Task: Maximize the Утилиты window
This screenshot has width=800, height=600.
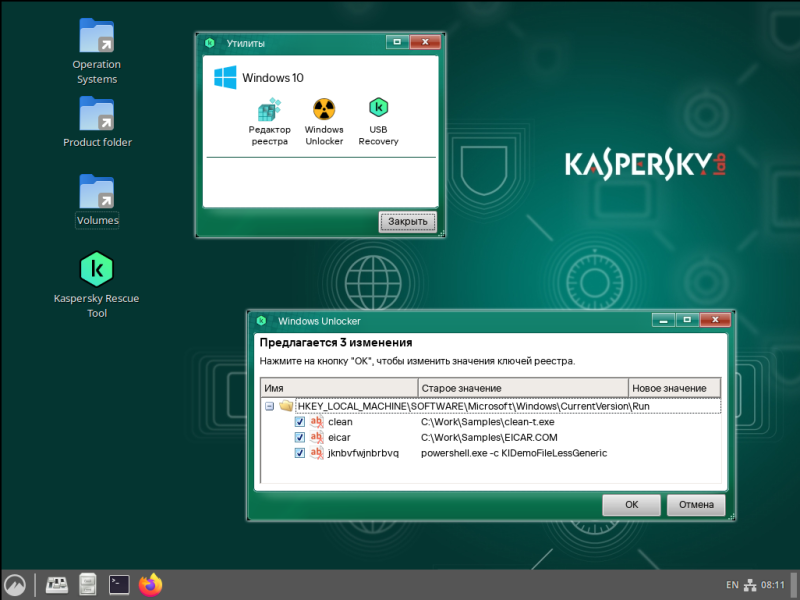Action: coord(397,42)
